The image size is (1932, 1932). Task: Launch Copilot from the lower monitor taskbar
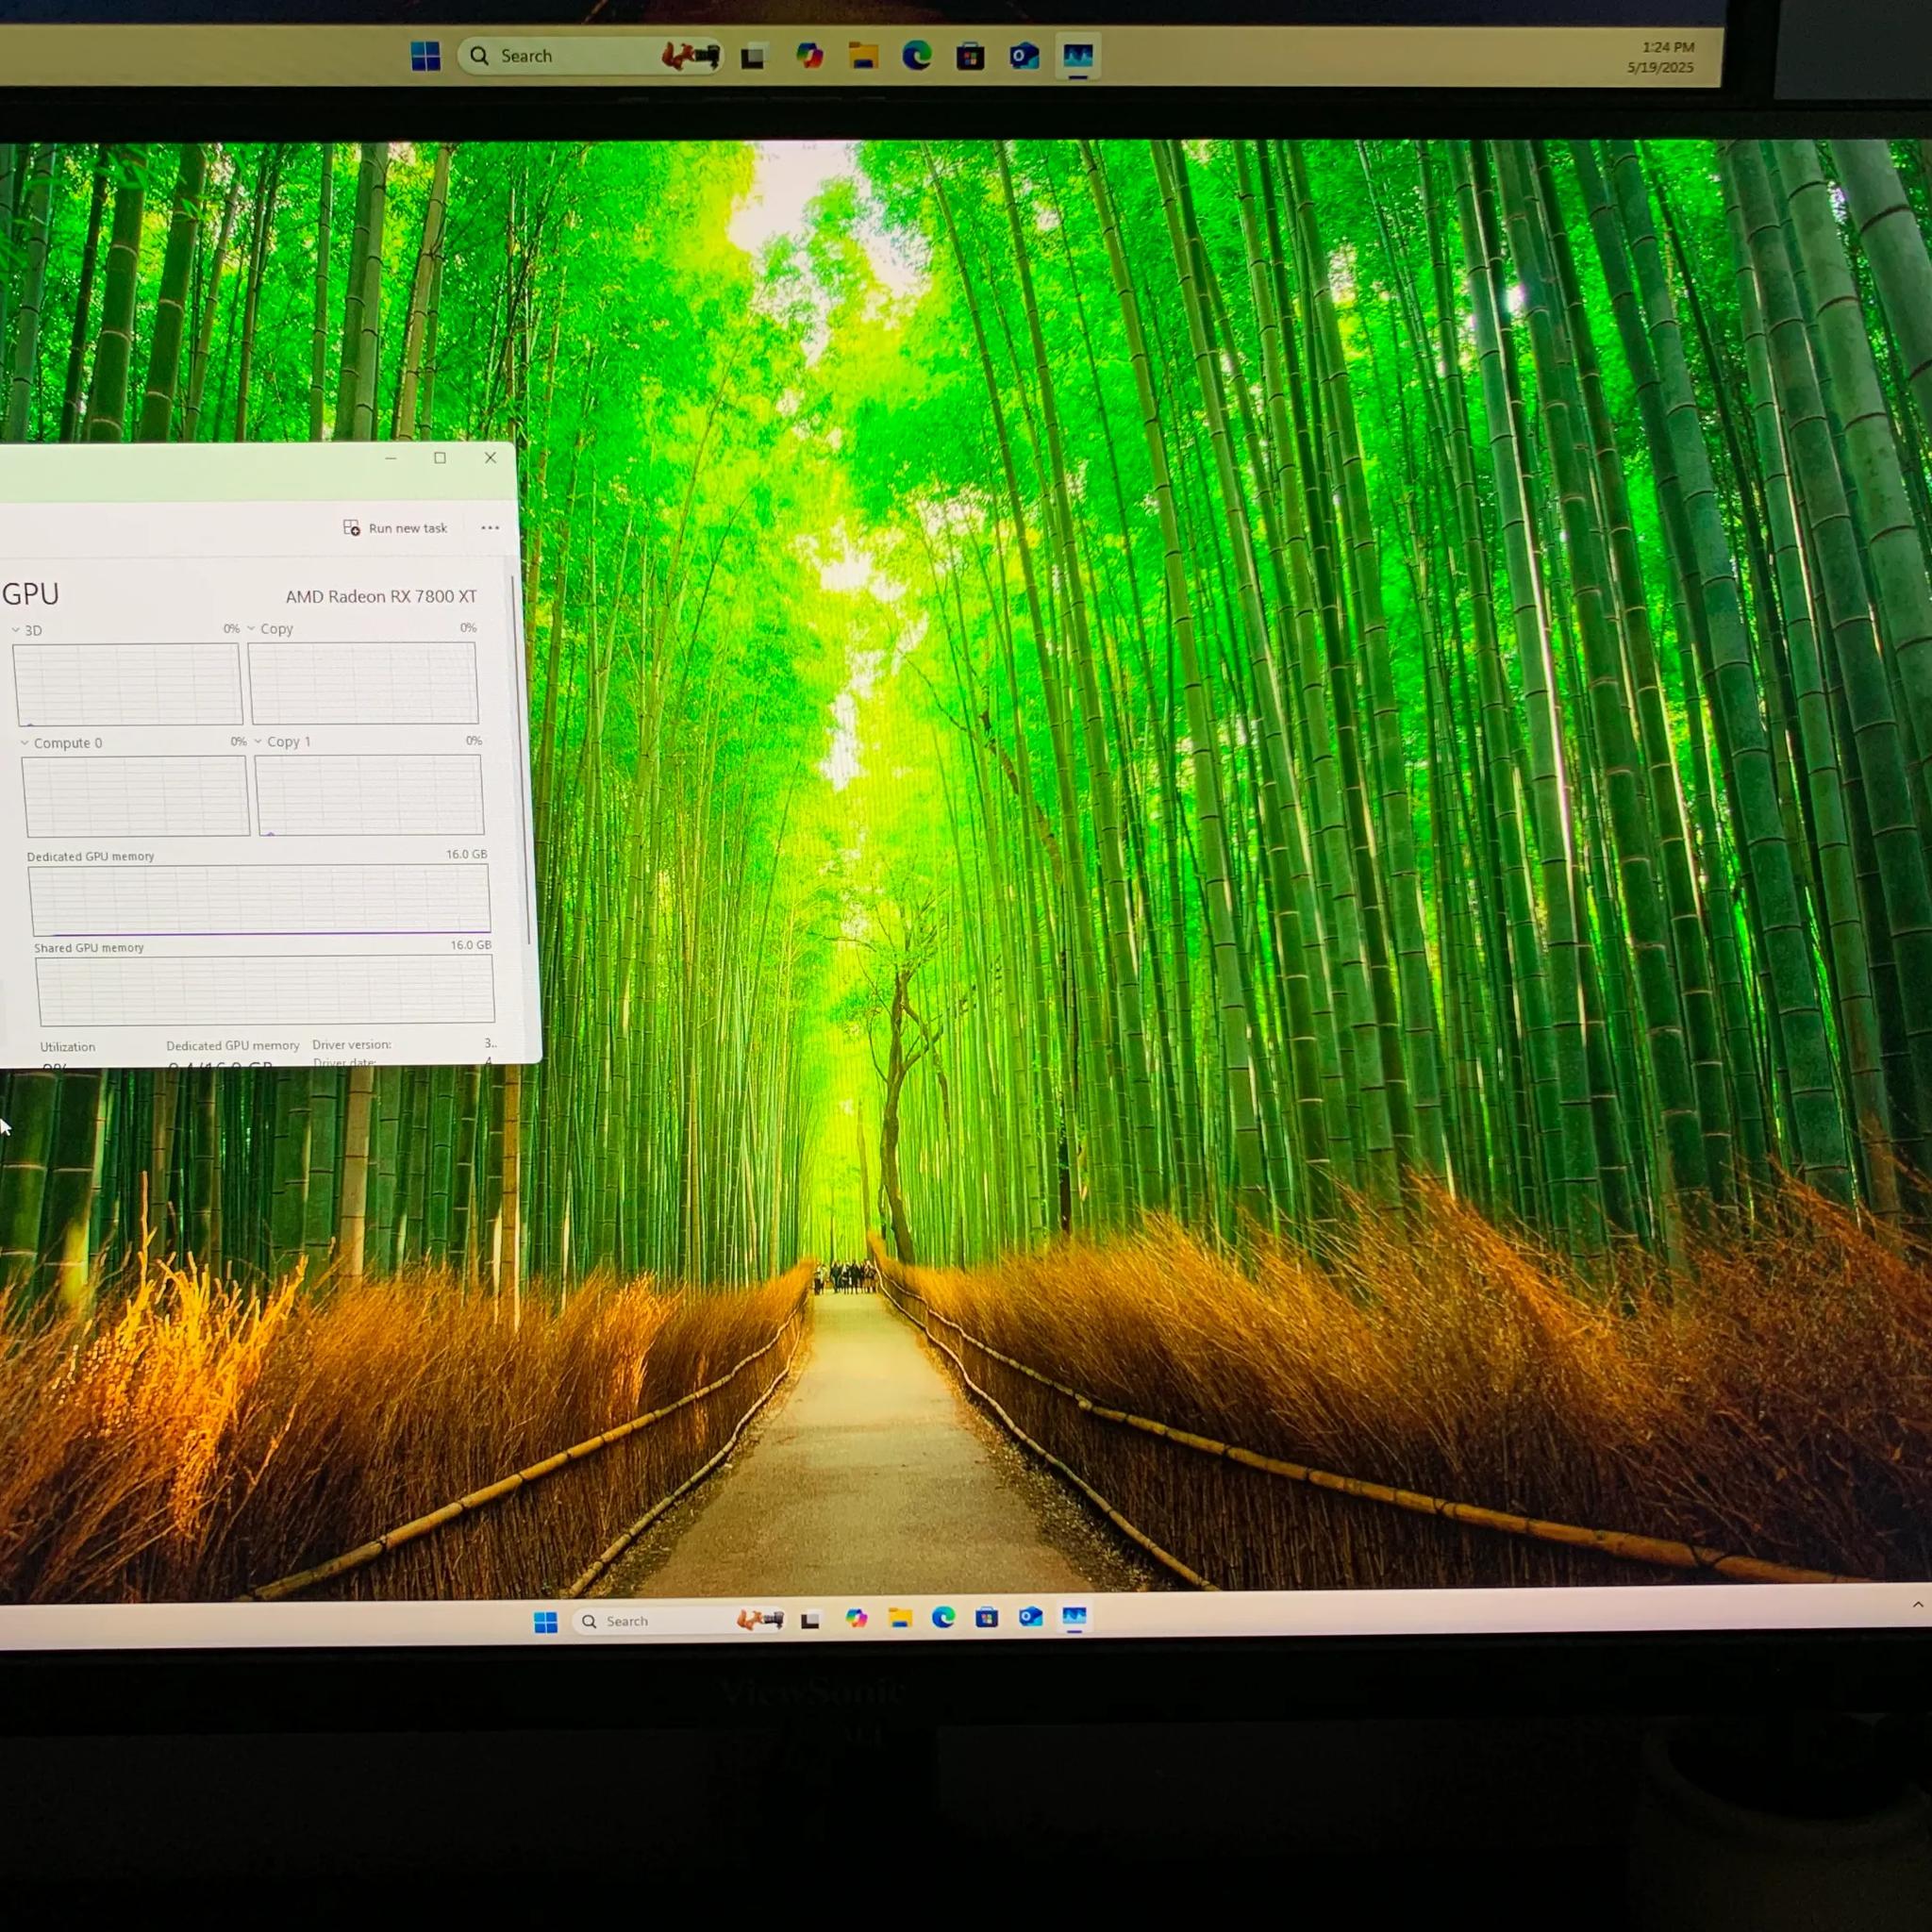(x=856, y=1619)
